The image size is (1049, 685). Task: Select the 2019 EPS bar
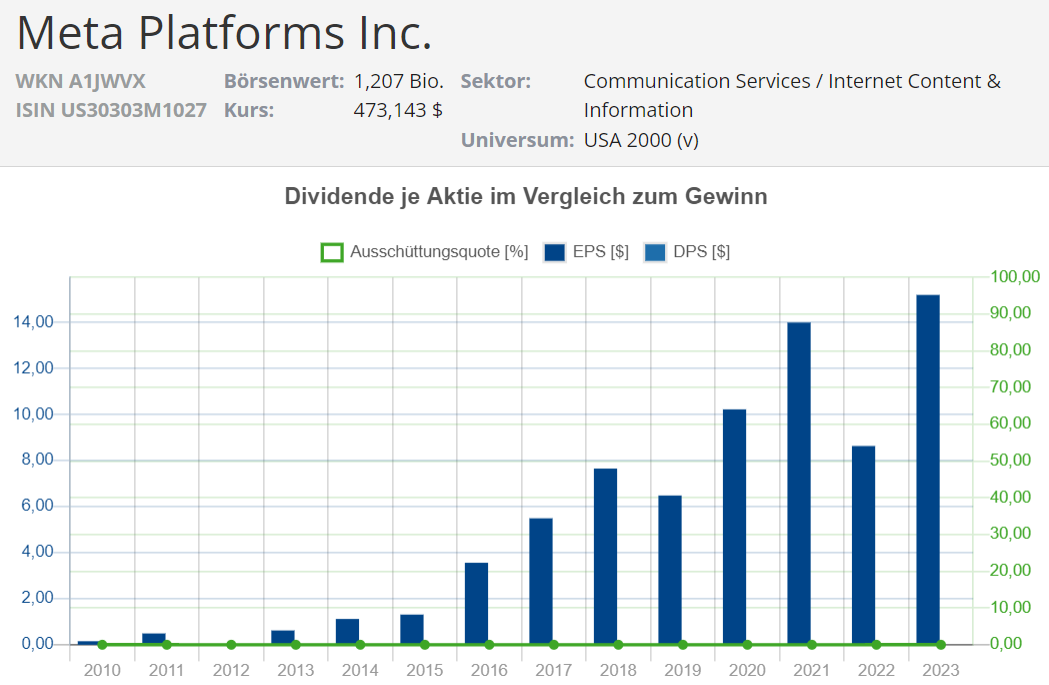(670, 570)
